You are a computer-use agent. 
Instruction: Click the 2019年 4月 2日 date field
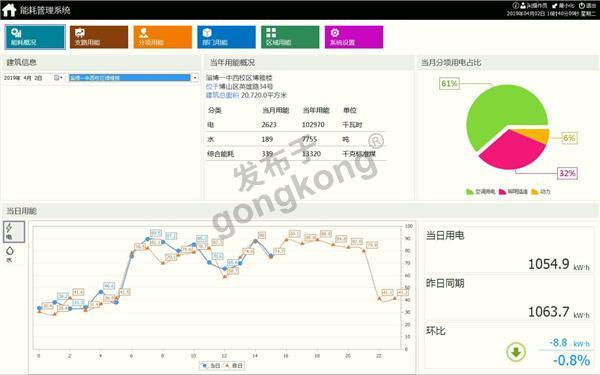23,78
